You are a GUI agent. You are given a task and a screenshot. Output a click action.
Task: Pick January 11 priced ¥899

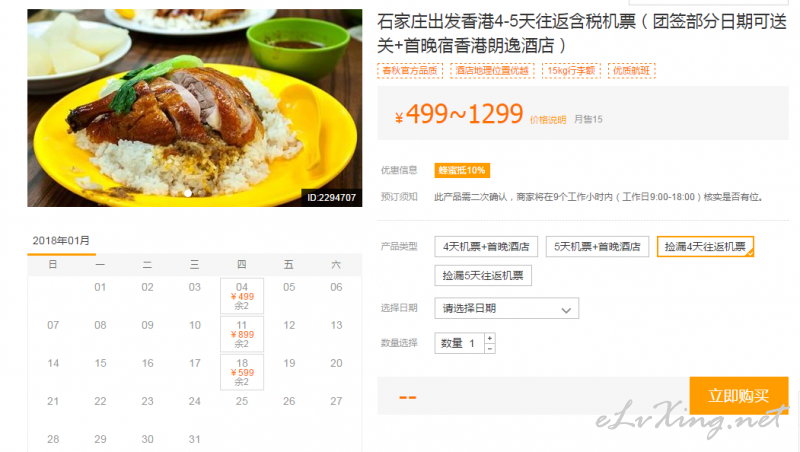point(242,334)
